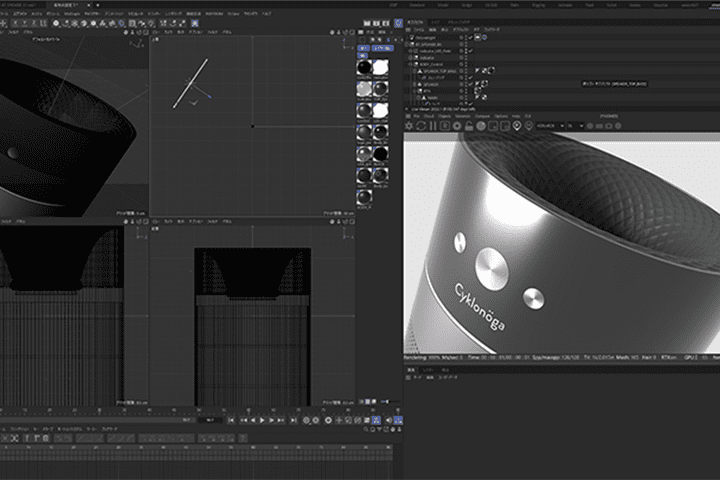Open the Live Viewer File menu
Image resolution: width=720 pixels, height=480 pixels.
(416, 116)
